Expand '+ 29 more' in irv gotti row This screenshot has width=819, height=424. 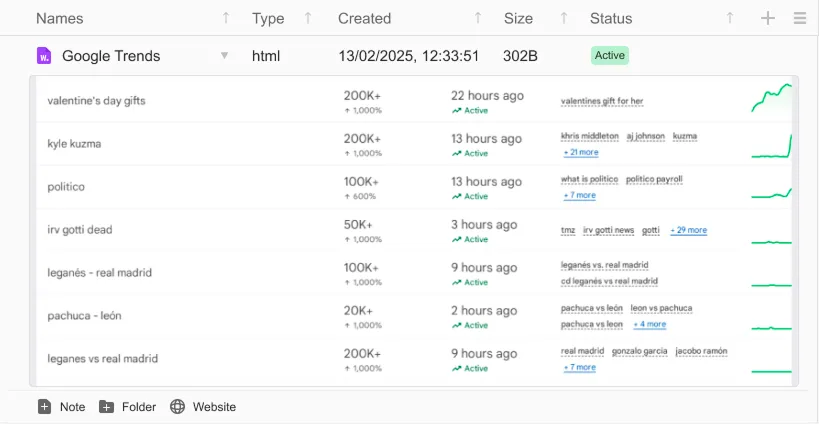click(688, 230)
